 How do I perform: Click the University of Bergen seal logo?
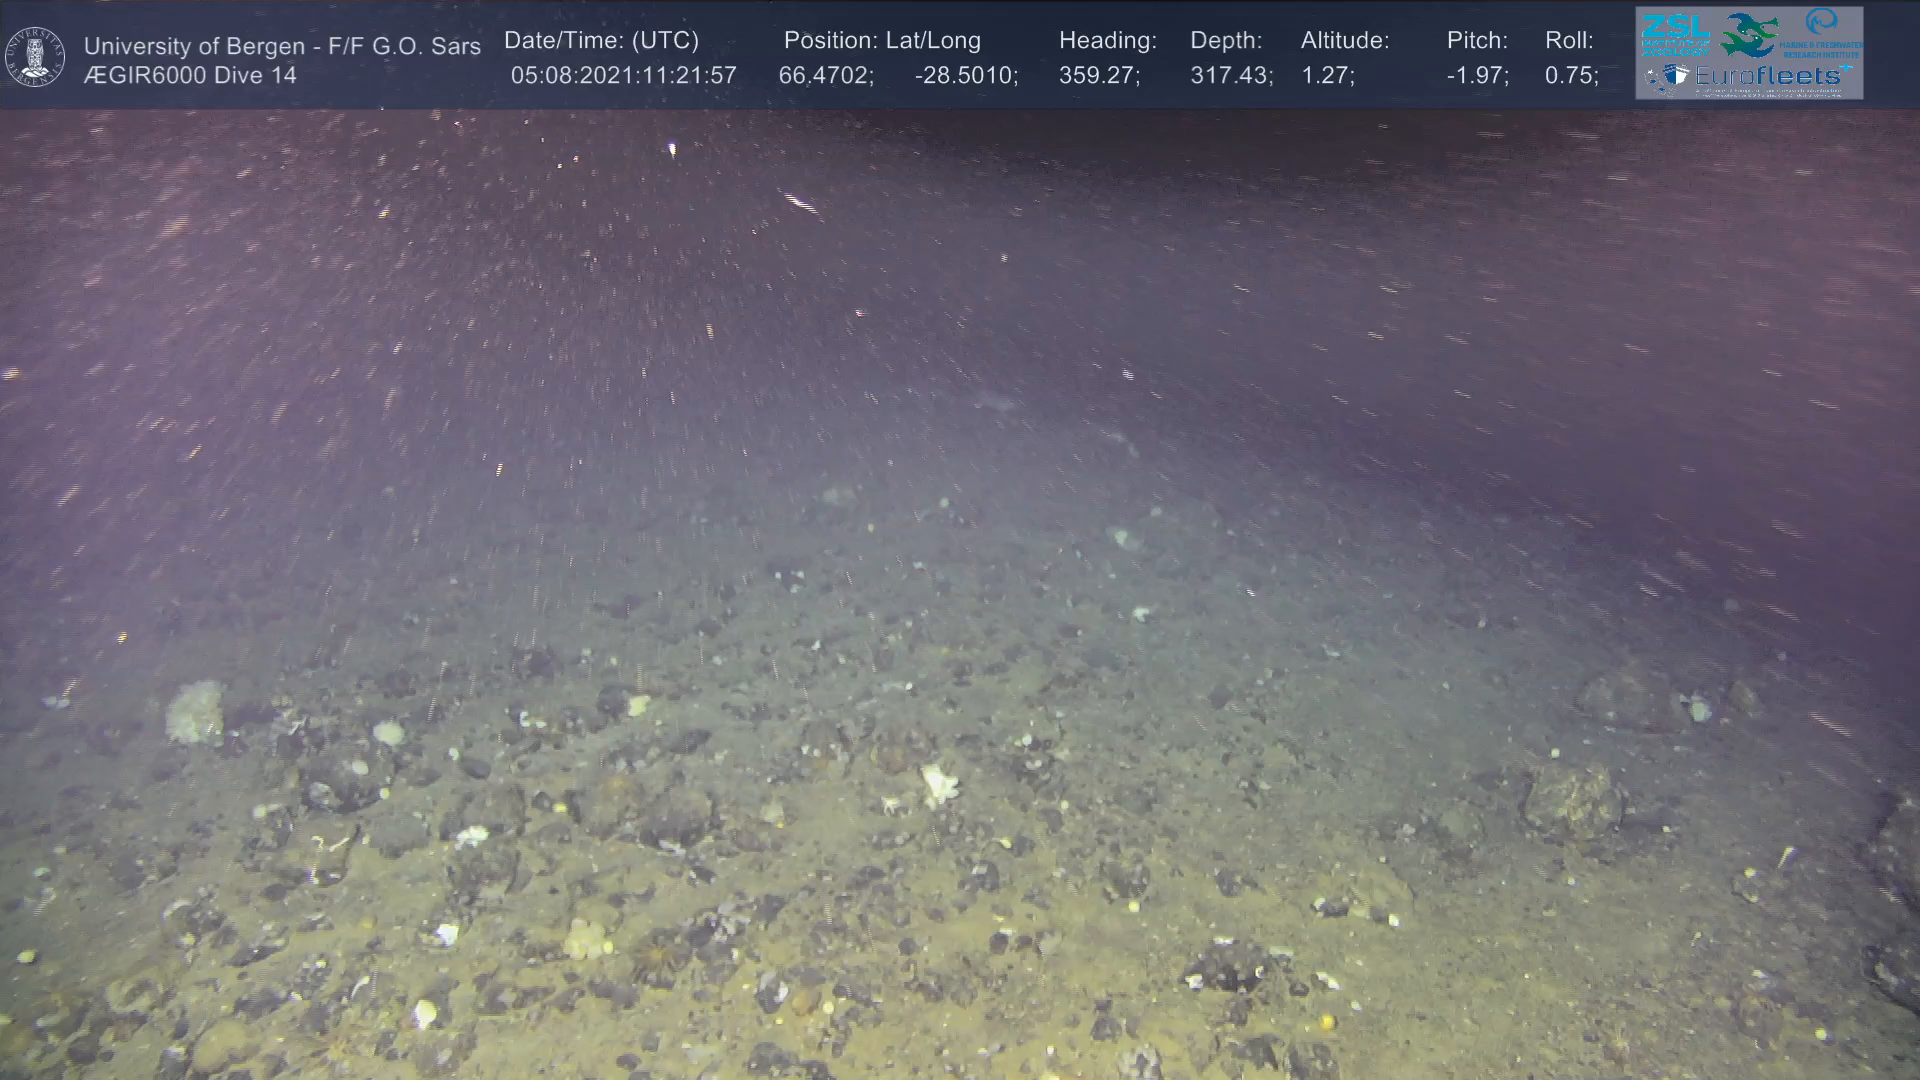[35, 57]
